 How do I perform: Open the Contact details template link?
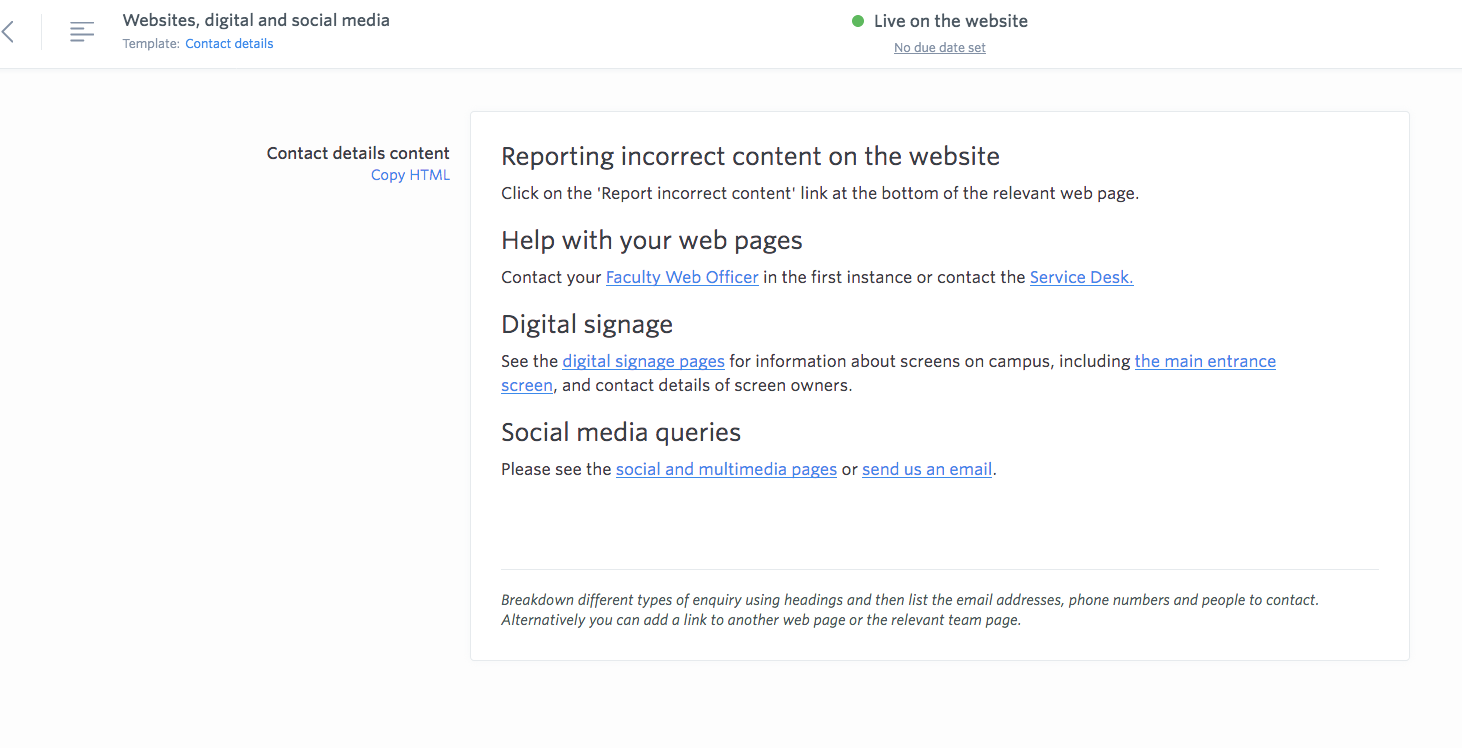pyautogui.click(x=229, y=44)
